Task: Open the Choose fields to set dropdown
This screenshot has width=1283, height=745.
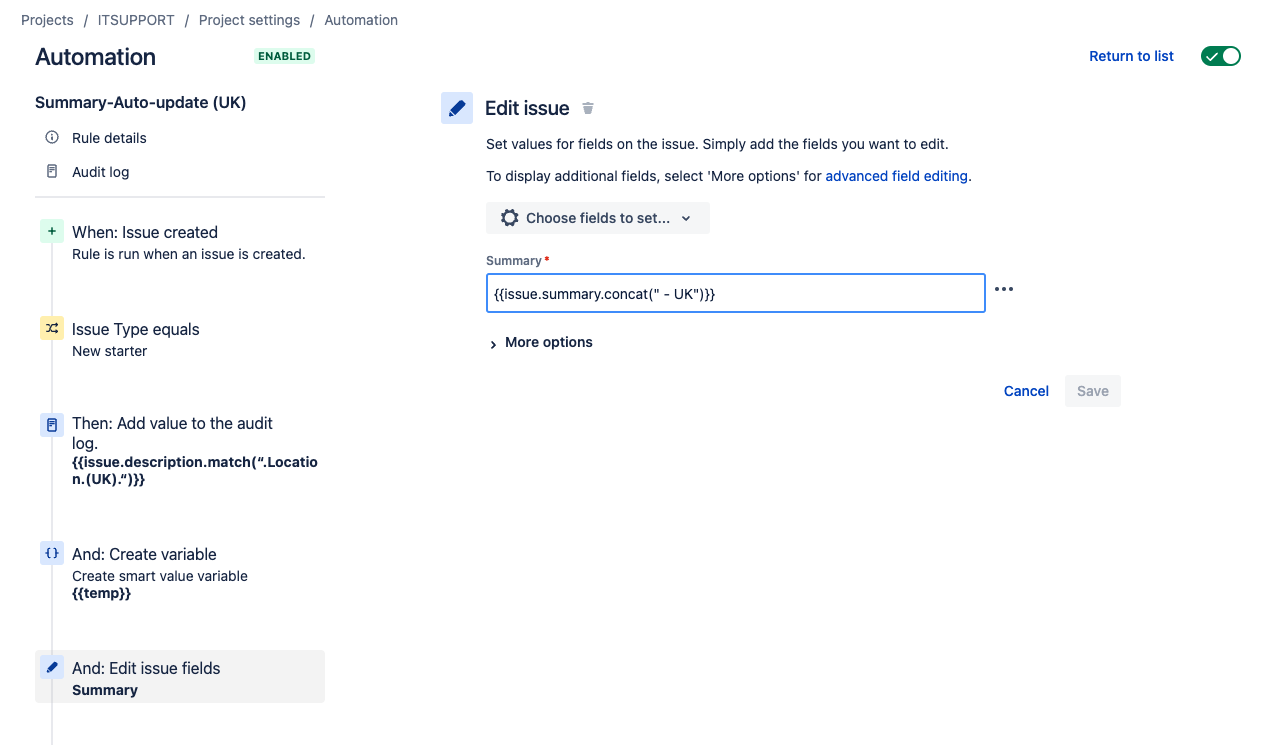Action: click(598, 218)
